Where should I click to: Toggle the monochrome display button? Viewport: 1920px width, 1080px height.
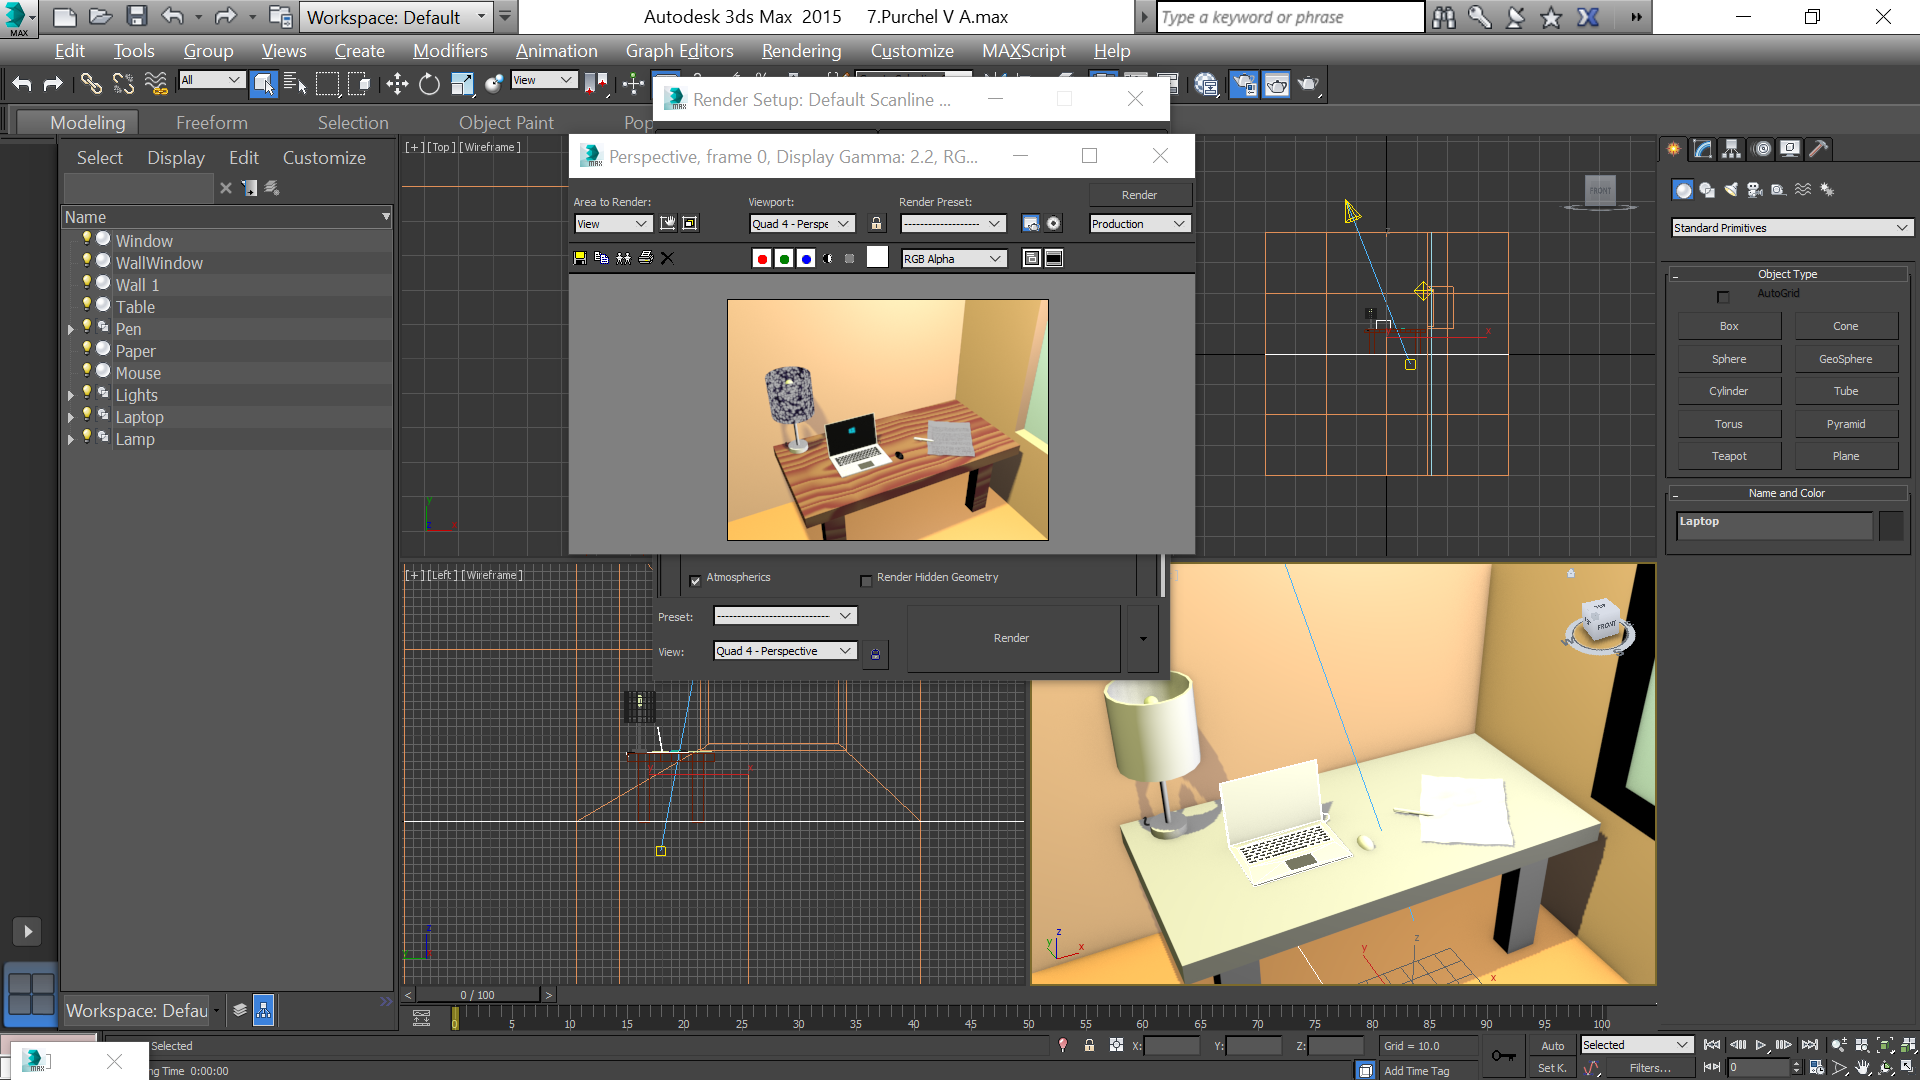[850, 258]
